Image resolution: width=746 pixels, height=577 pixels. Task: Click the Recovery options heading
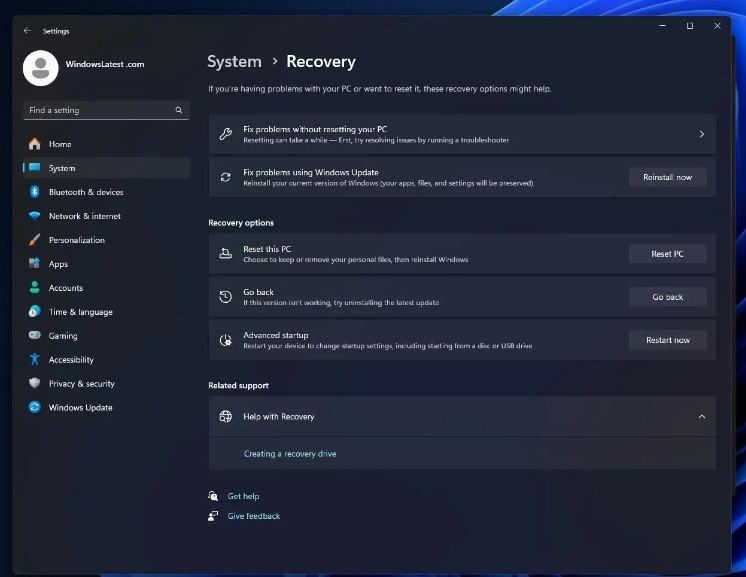[241, 223]
